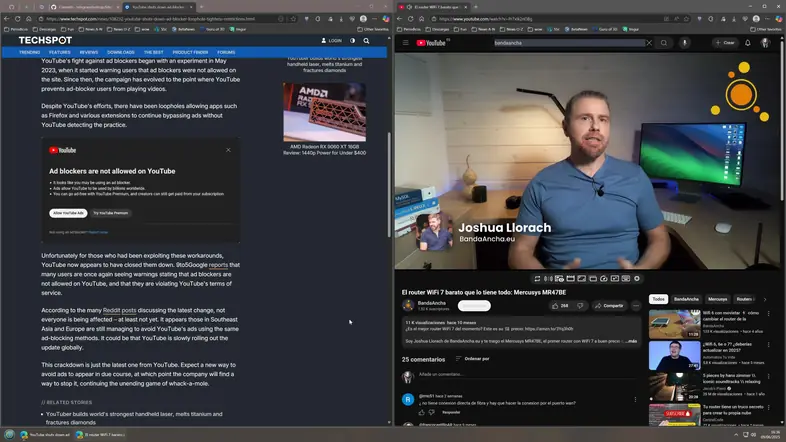Add a comment in Añade un comentario
The image size is (786, 442).
tap(526, 374)
